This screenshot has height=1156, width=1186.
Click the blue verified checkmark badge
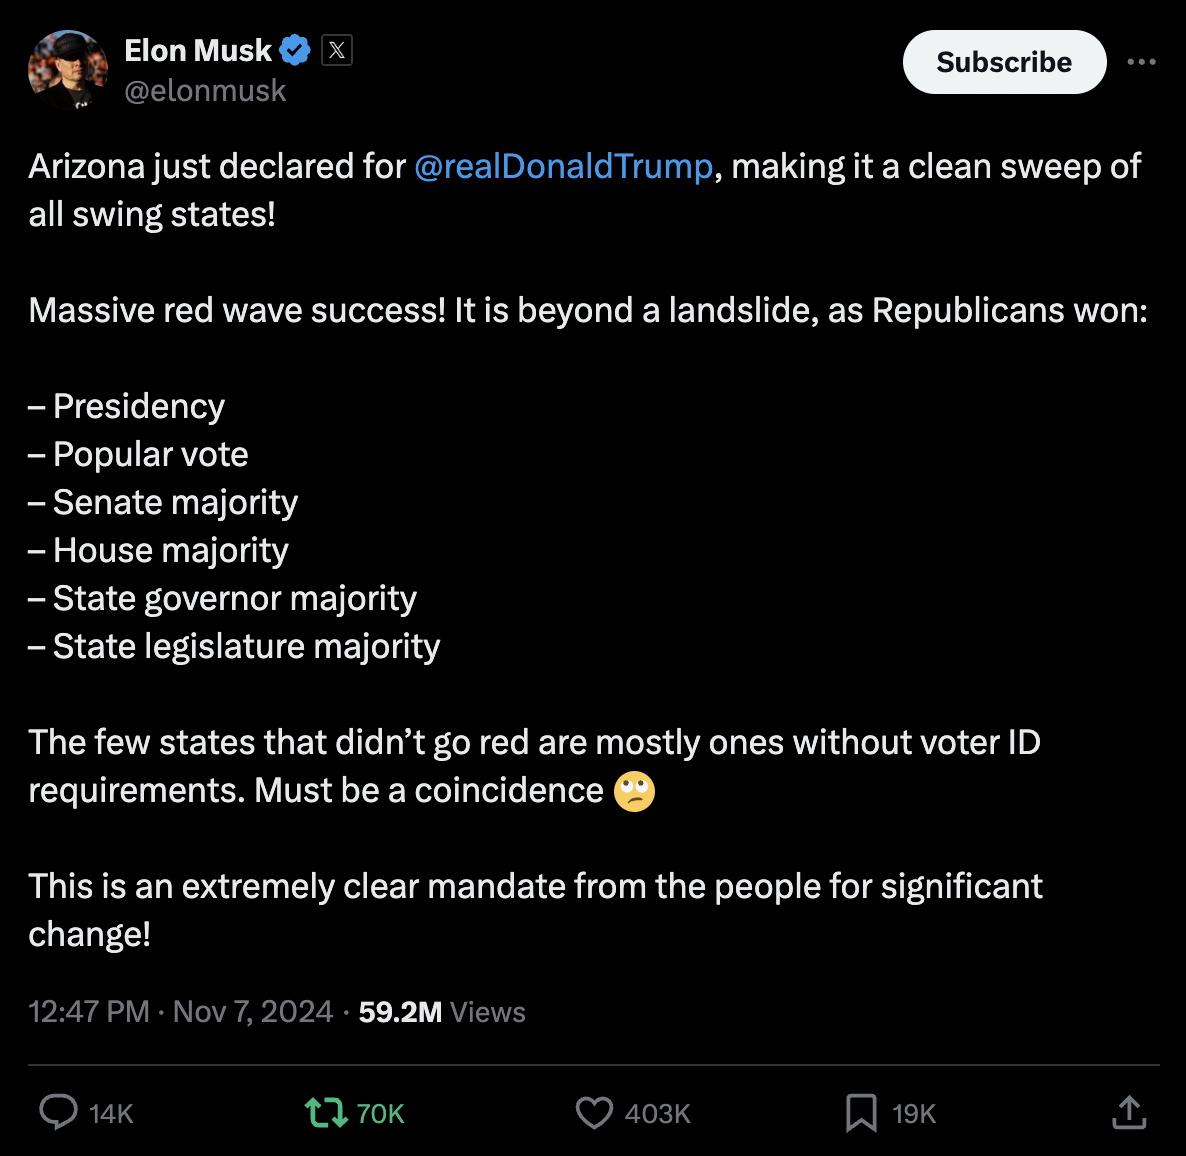pos(295,50)
